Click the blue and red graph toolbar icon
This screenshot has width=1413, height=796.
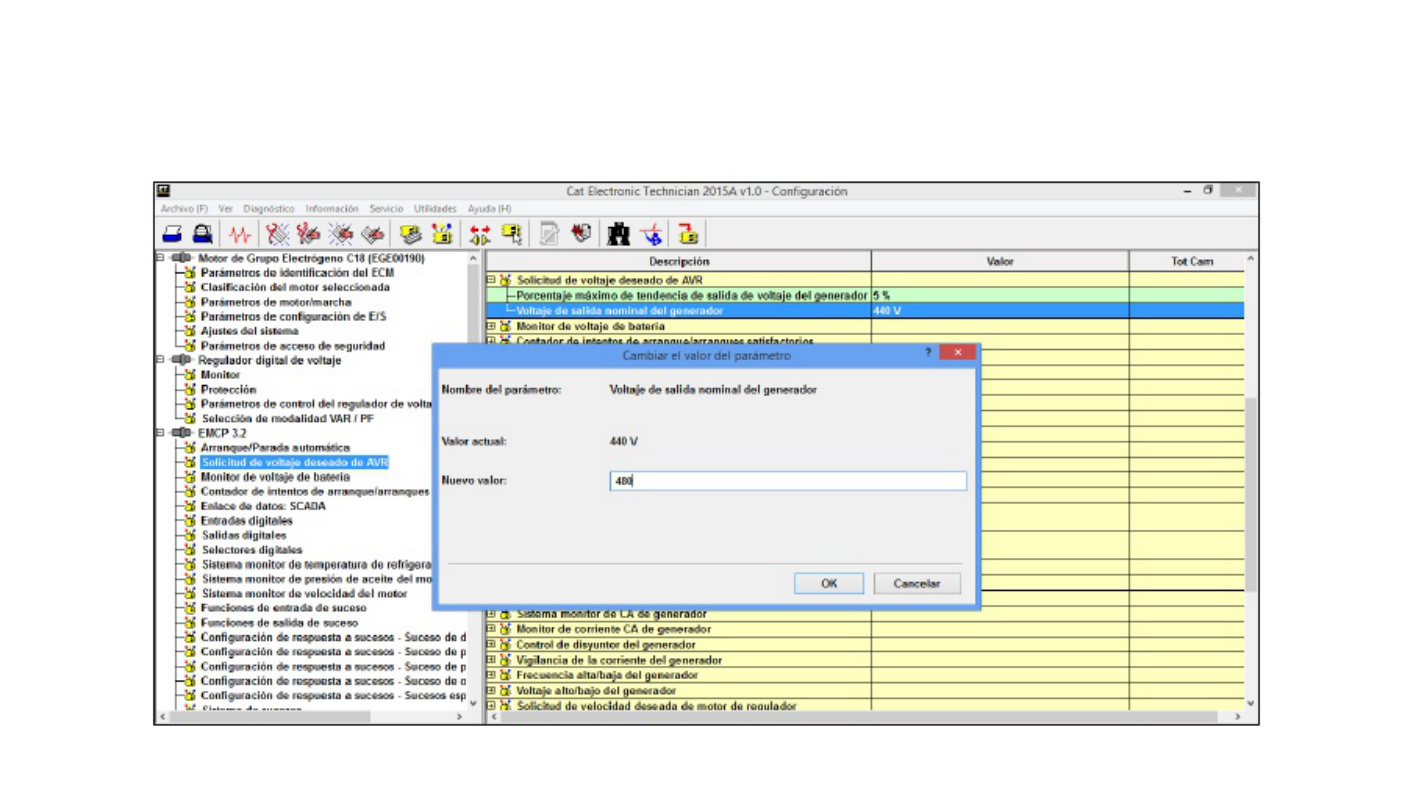click(x=652, y=234)
